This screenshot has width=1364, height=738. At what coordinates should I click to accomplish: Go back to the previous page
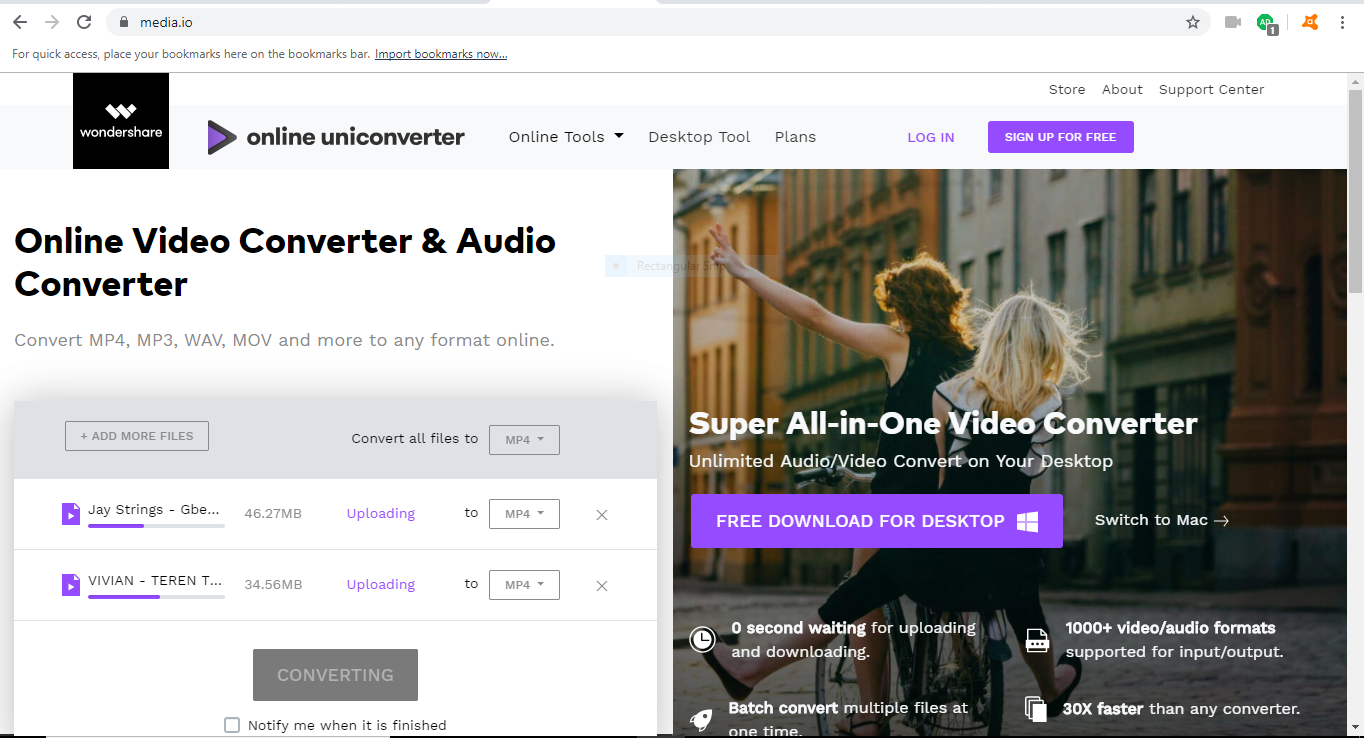pos(20,22)
